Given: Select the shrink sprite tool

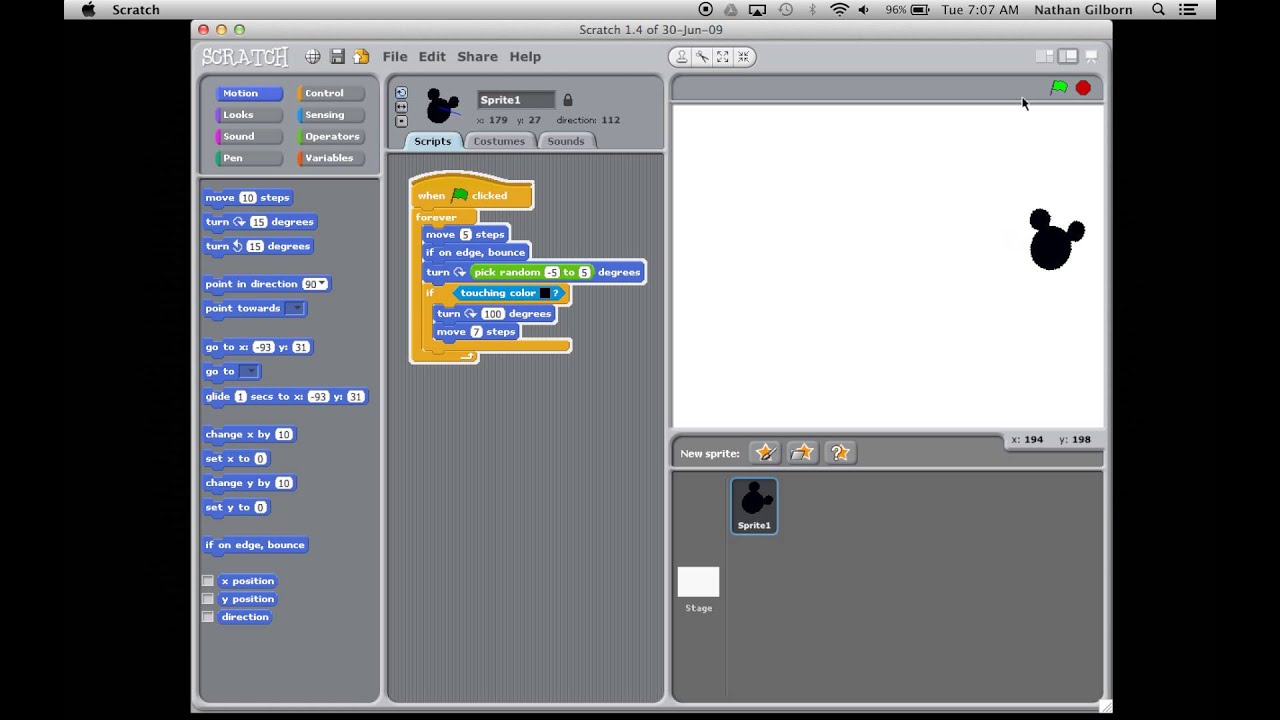Looking at the screenshot, I should click(744, 57).
